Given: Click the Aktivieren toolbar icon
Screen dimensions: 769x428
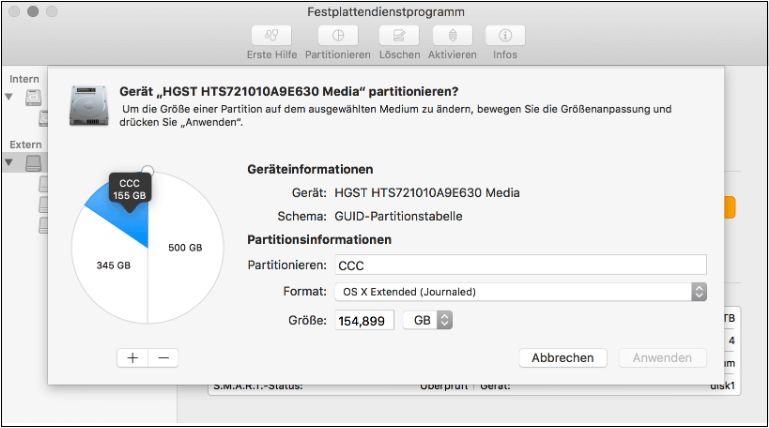Looking at the screenshot, I should tap(453, 35).
